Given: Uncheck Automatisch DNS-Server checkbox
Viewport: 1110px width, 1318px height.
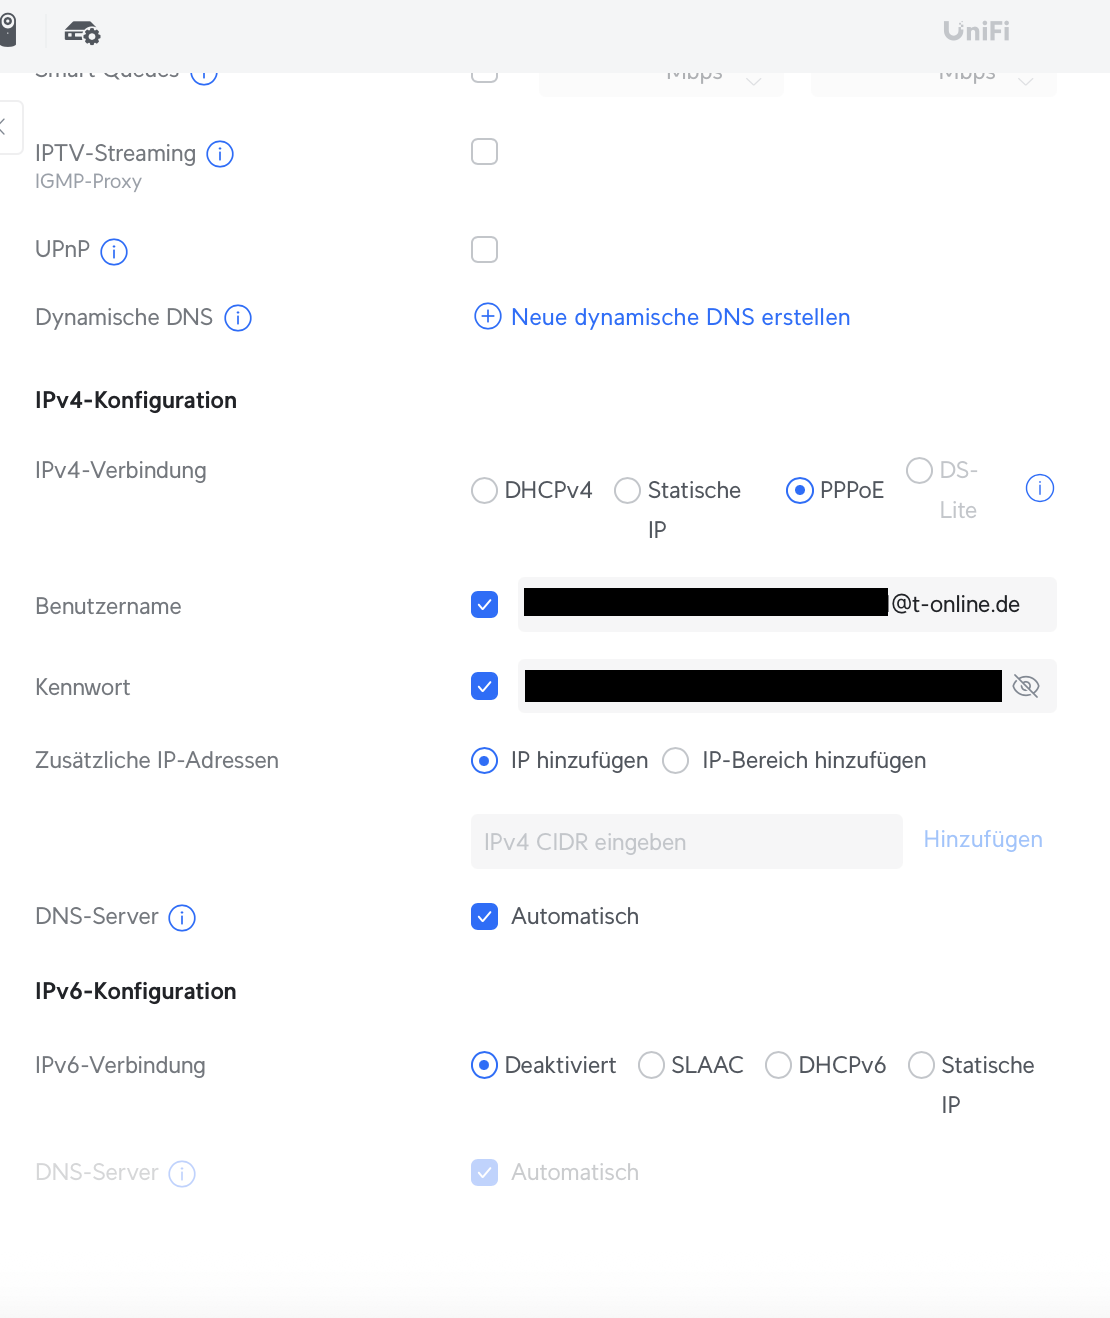Looking at the screenshot, I should click(484, 916).
